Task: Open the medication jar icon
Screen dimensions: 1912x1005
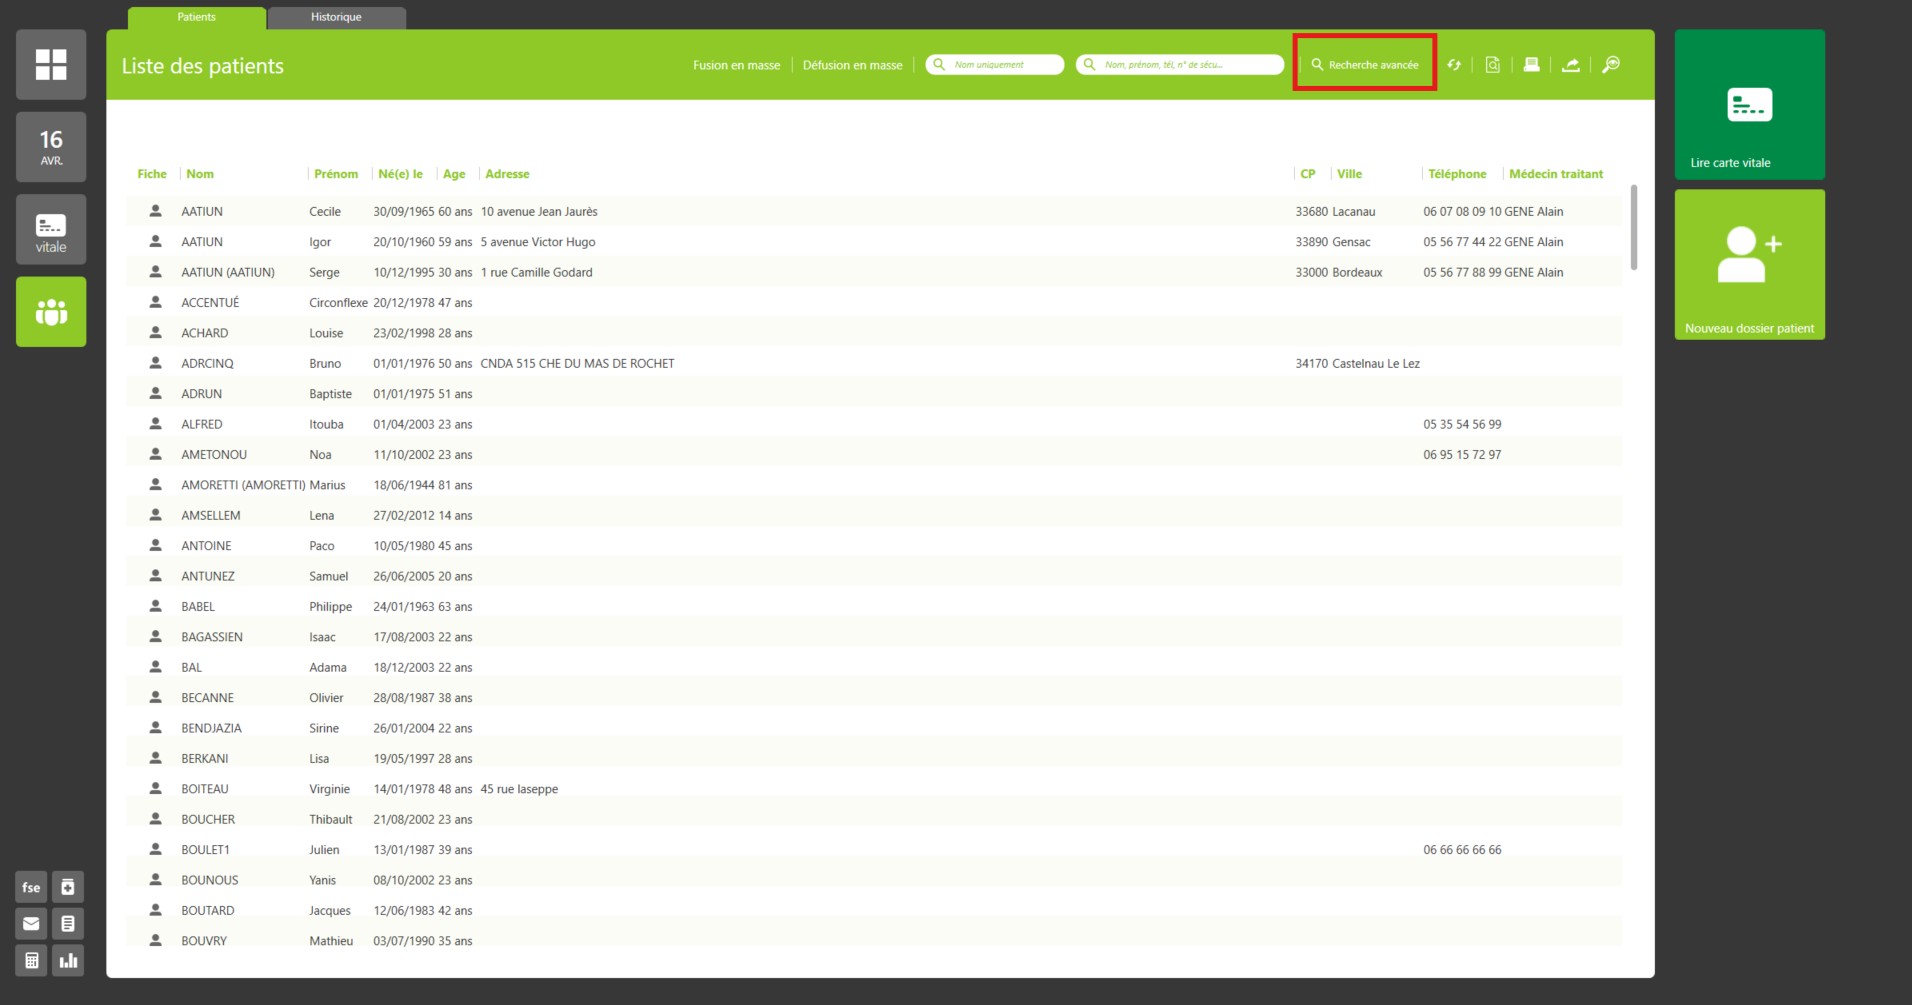Action: pos(68,887)
